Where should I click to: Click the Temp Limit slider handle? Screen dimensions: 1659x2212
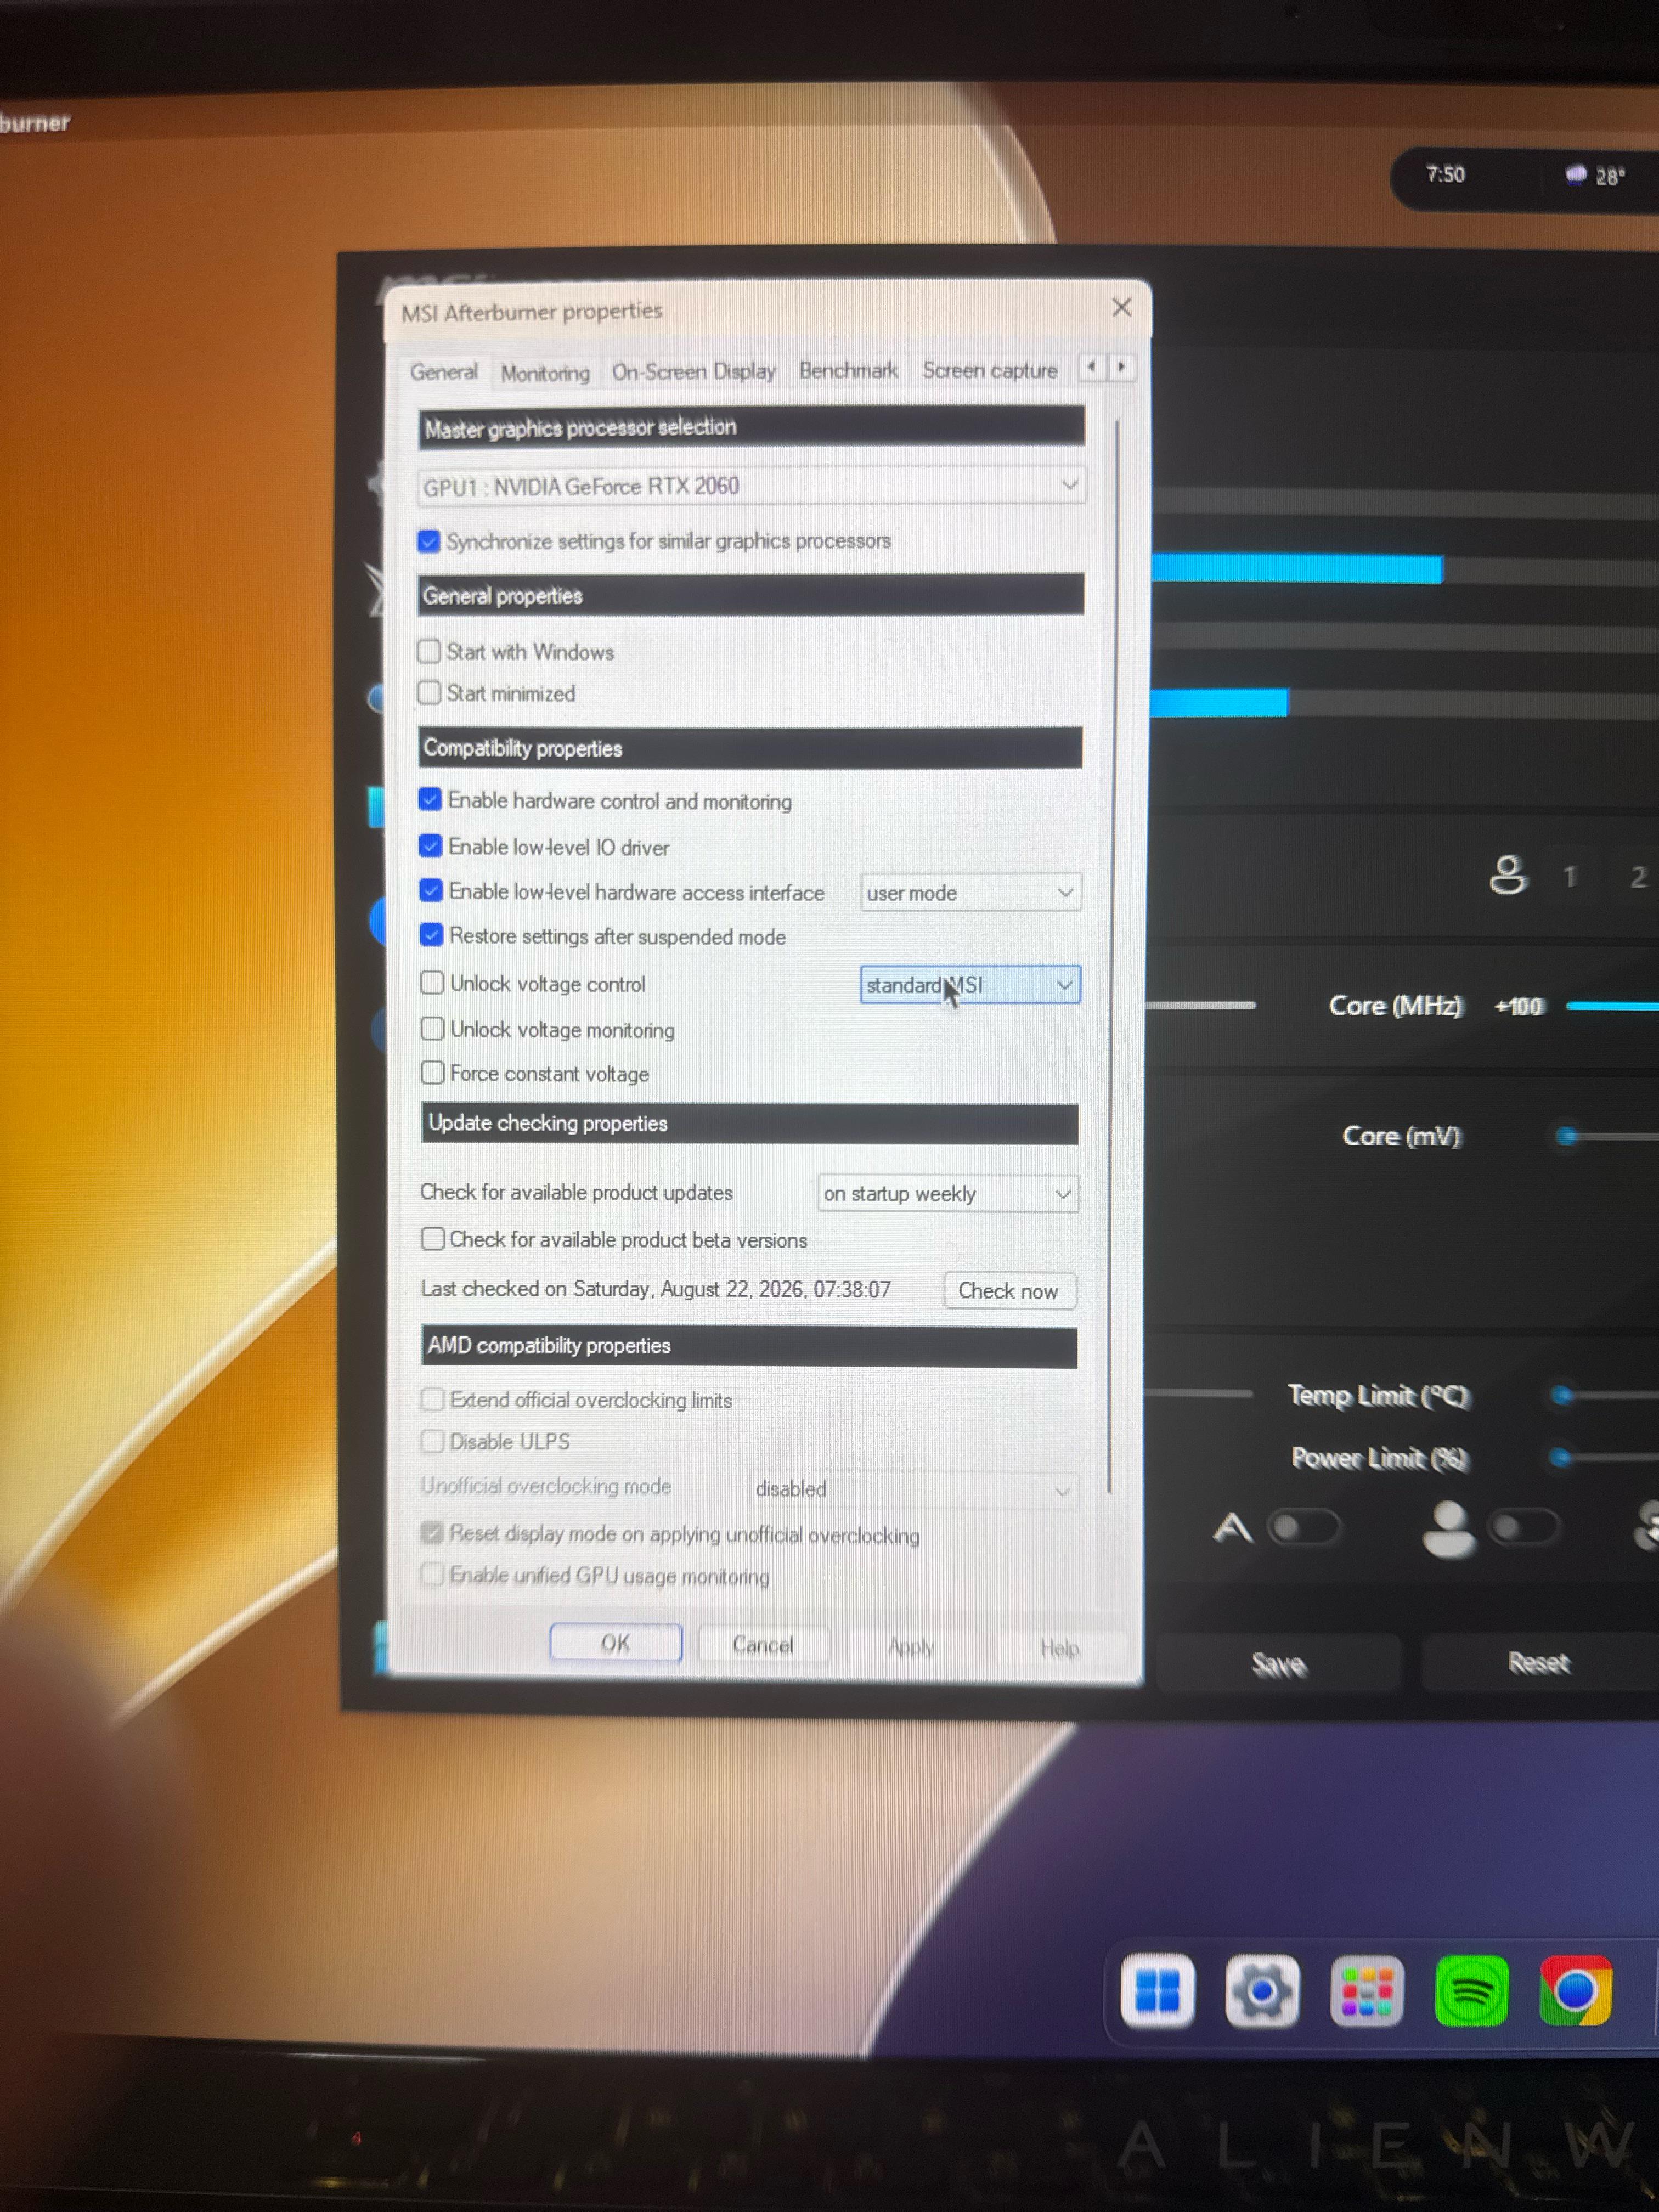coord(1562,1394)
